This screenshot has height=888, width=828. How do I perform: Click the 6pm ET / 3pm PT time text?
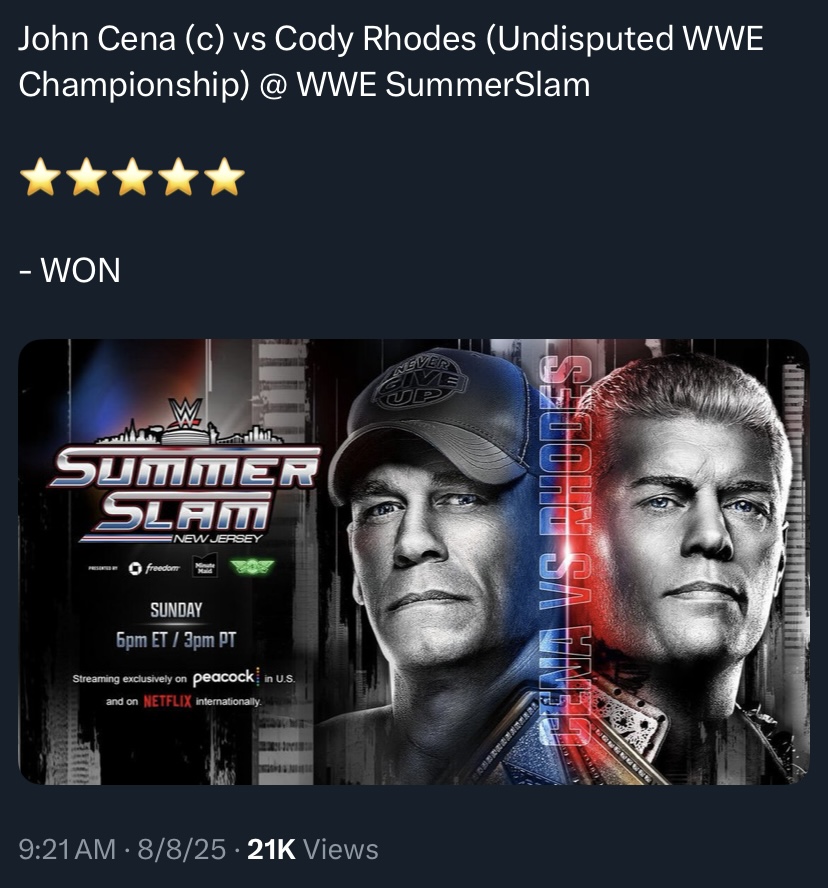[176, 640]
